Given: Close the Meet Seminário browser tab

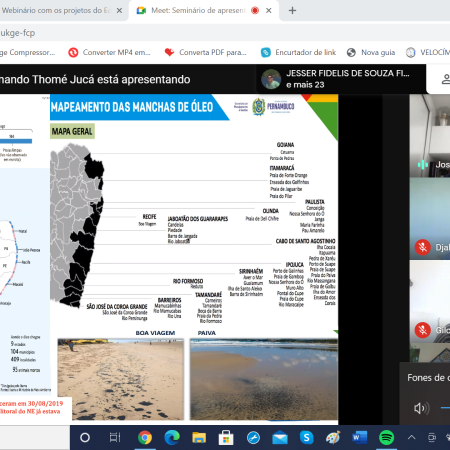Looking at the screenshot, I should tap(269, 11).
